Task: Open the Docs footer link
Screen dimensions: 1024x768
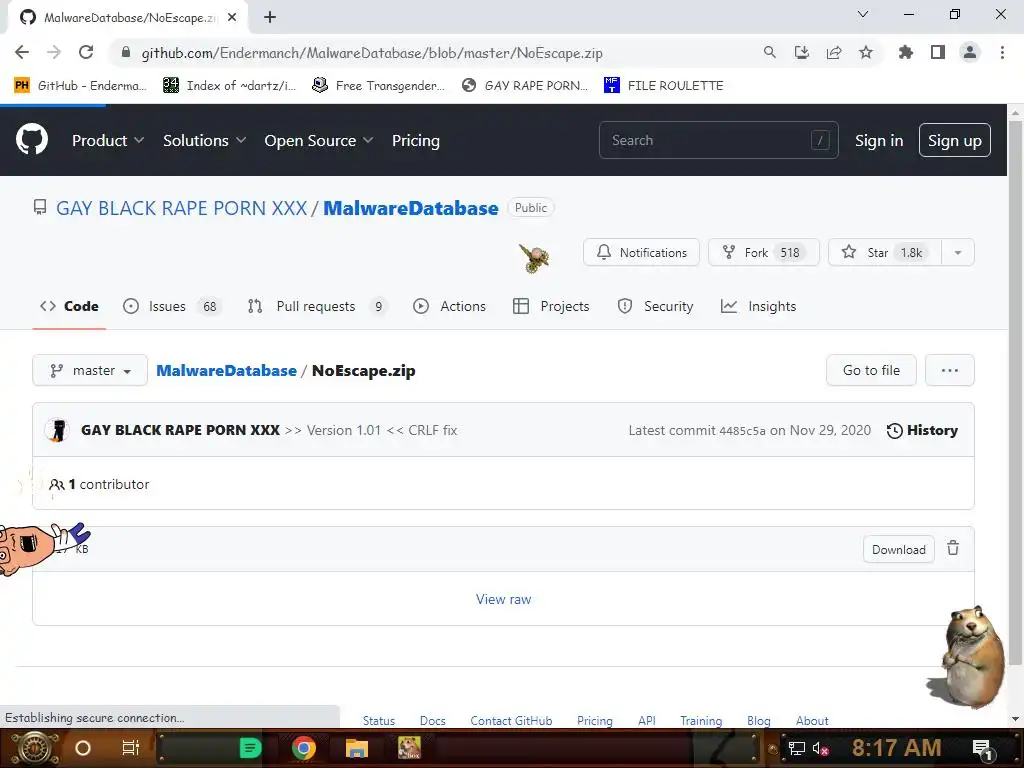Action: point(432,720)
